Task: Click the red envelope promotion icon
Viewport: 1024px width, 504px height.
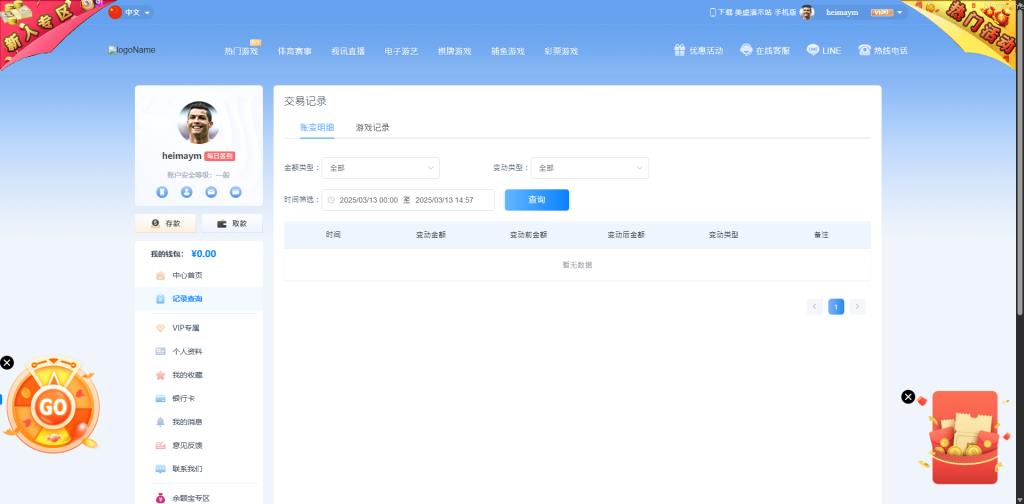Action: click(x=964, y=435)
